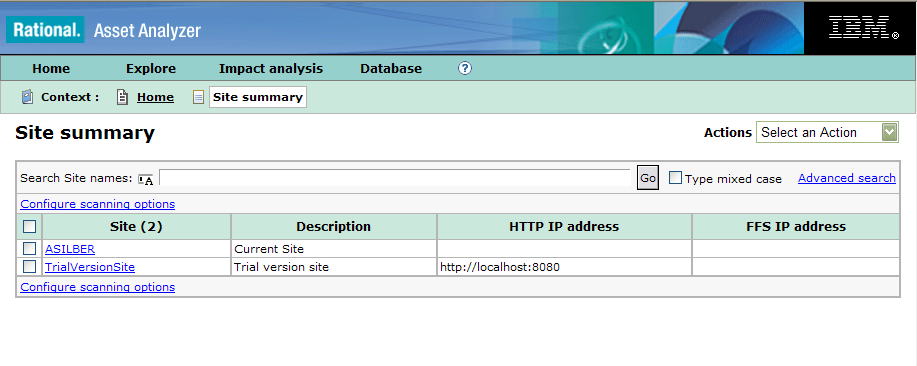
Task: Click the Site summary page icon
Action: pos(199,97)
